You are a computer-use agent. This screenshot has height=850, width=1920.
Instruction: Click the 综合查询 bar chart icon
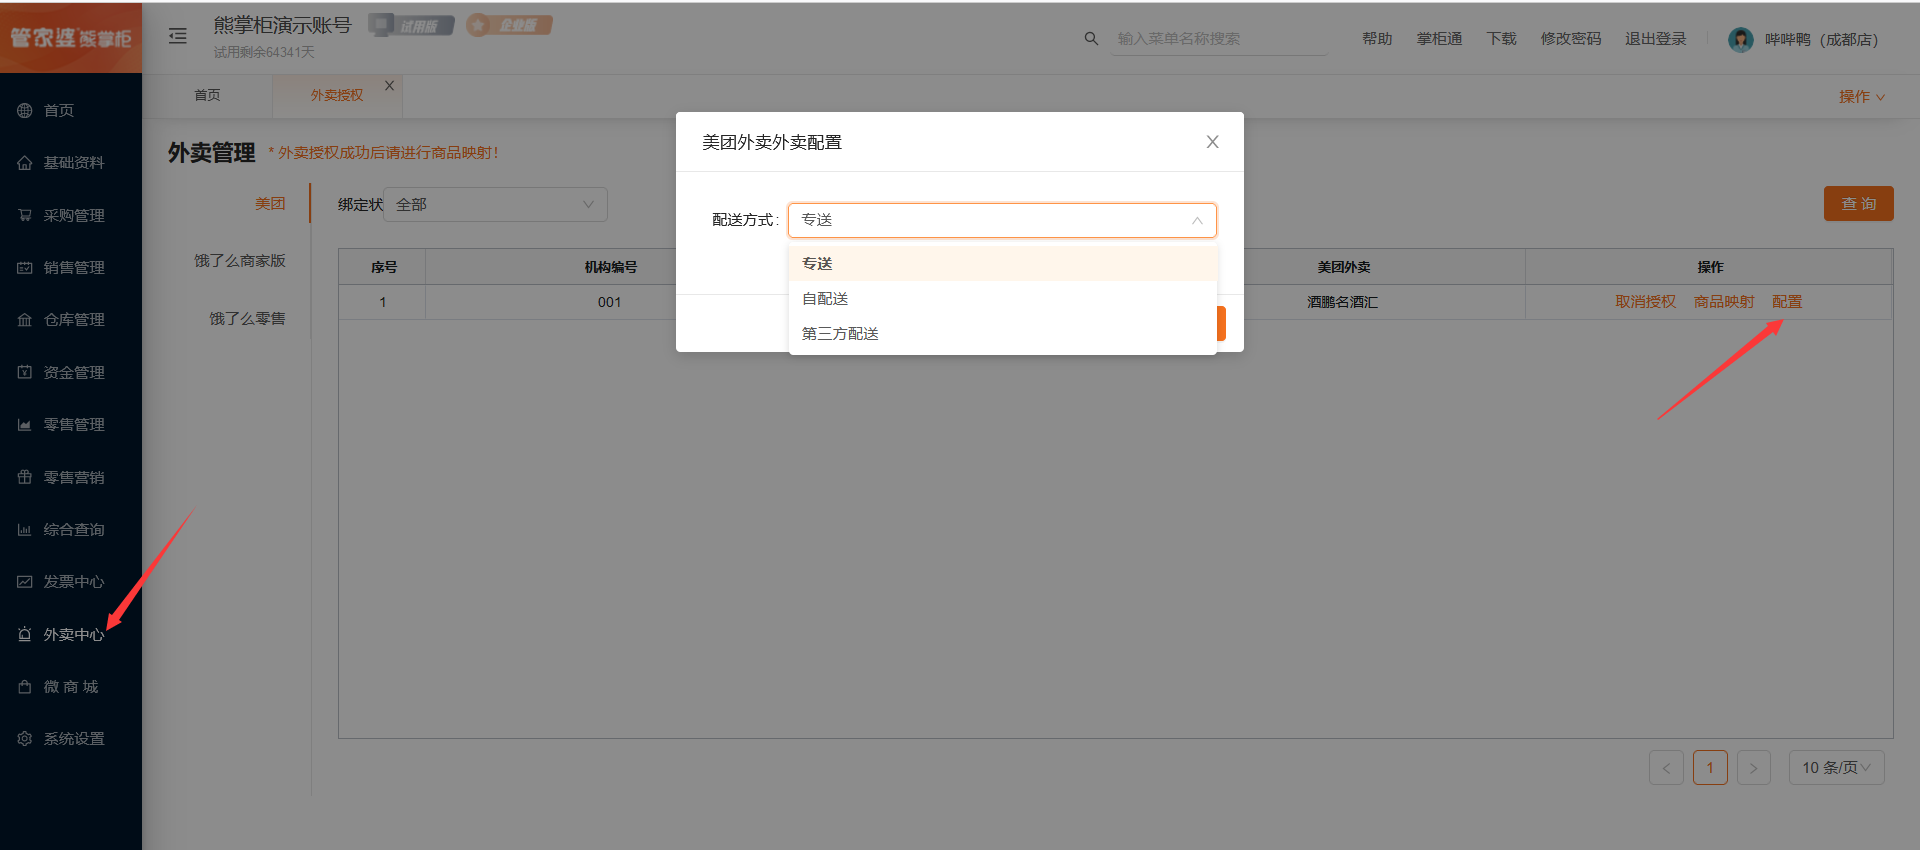[x=25, y=529]
